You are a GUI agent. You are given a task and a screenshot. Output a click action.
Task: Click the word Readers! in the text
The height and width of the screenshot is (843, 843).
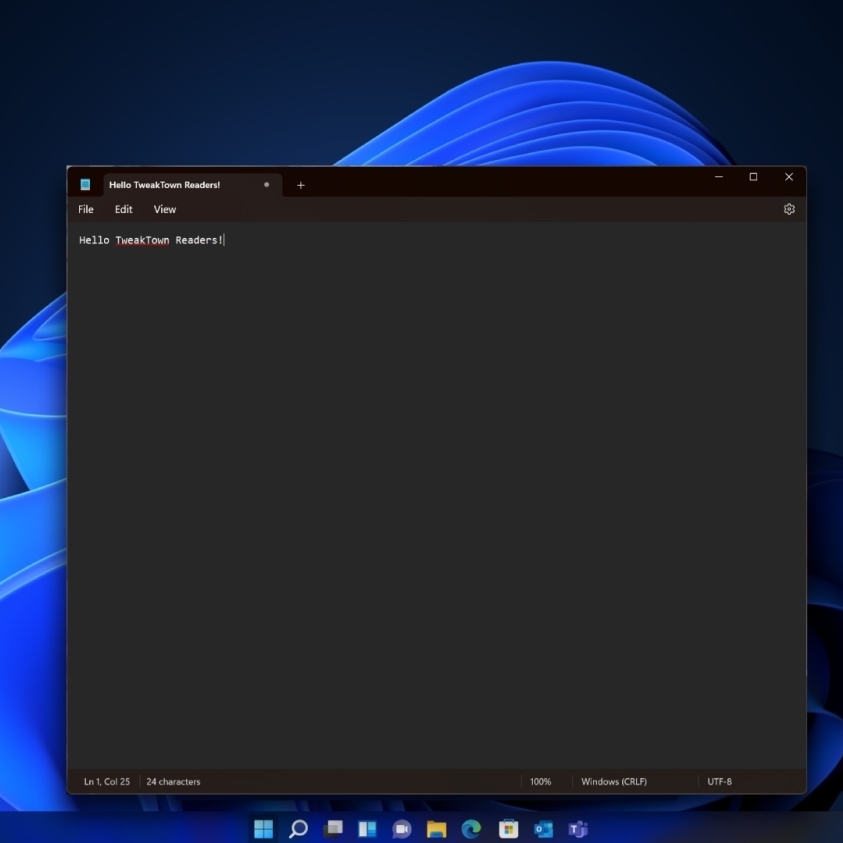pyautogui.click(x=199, y=240)
